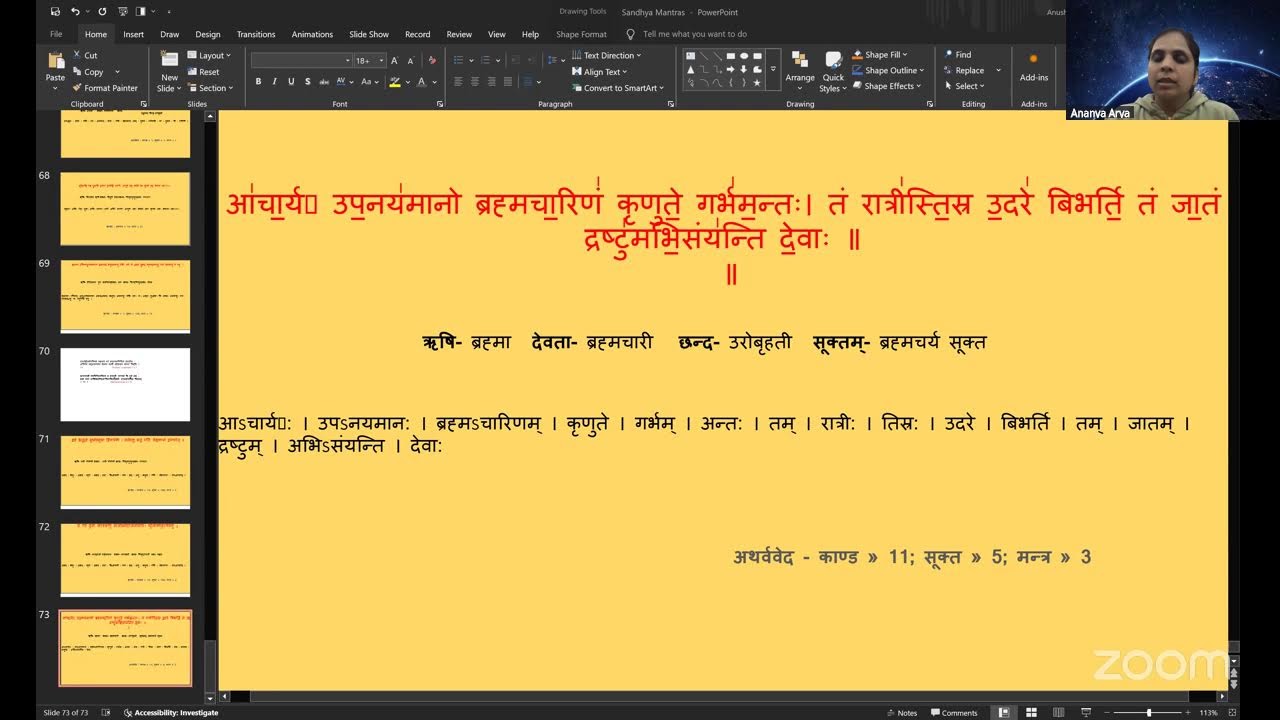Image resolution: width=1280 pixels, height=720 pixels.
Task: Switch to the Design tab
Action: tap(208, 34)
